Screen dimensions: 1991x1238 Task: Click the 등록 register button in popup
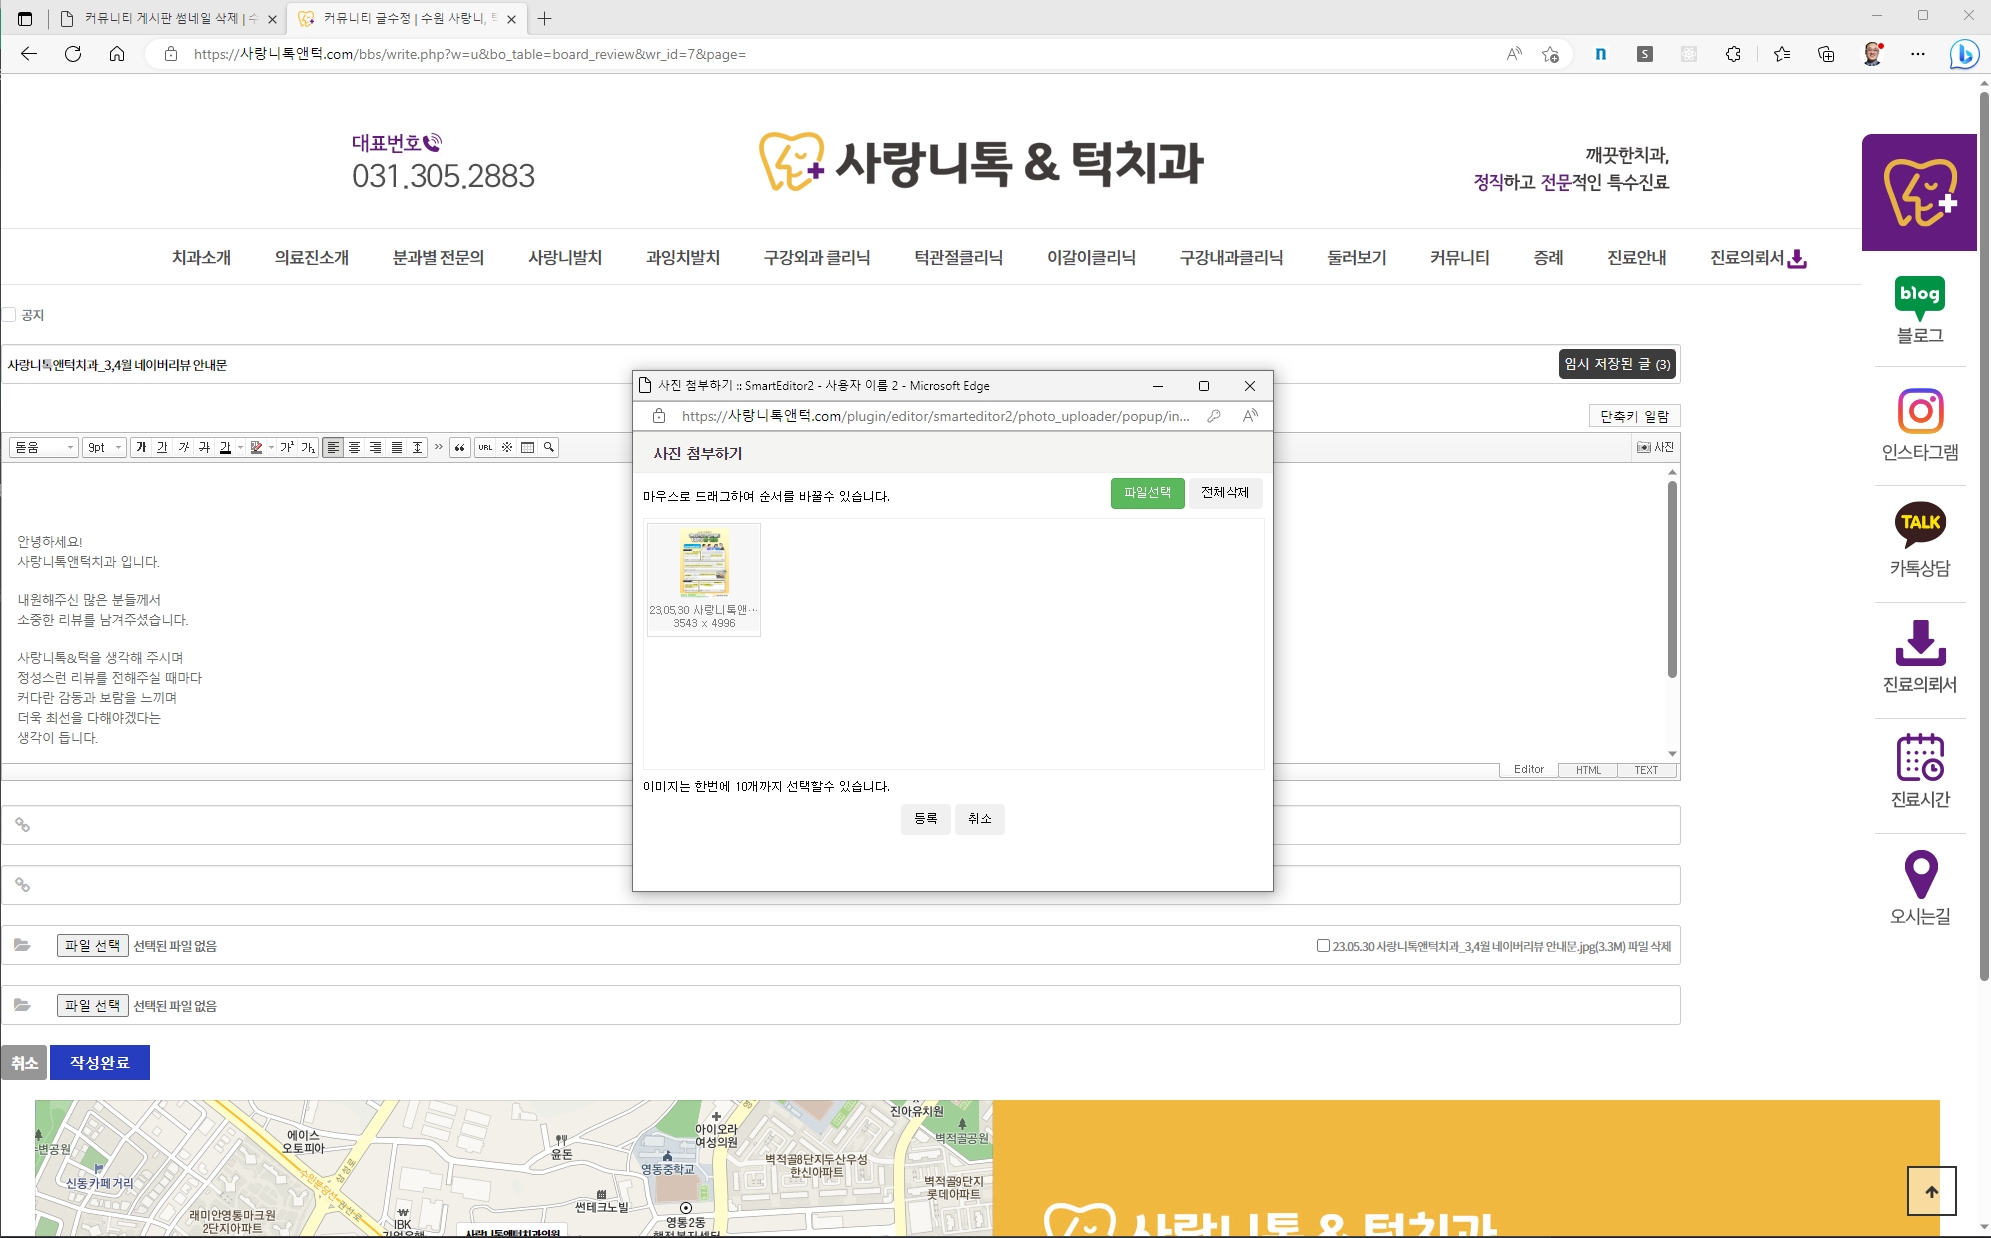point(925,819)
